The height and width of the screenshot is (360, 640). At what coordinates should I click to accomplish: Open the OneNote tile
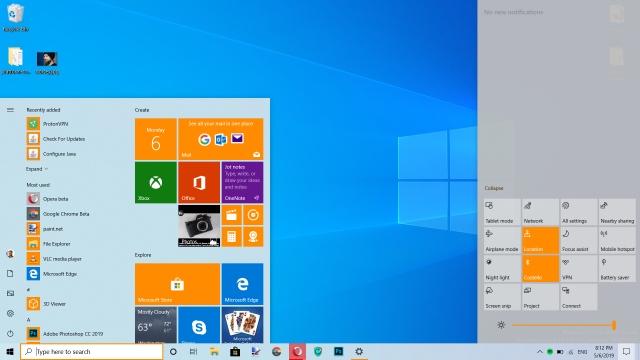pos(242,182)
